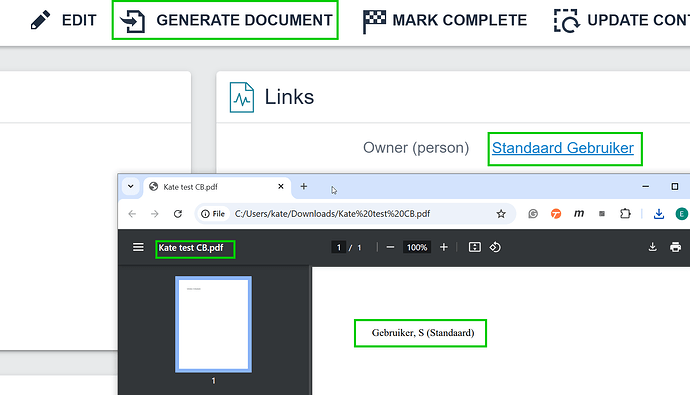Image resolution: width=690 pixels, height=395 pixels.
Task: Open the Standaard Gebruiker link
Action: [563, 148]
